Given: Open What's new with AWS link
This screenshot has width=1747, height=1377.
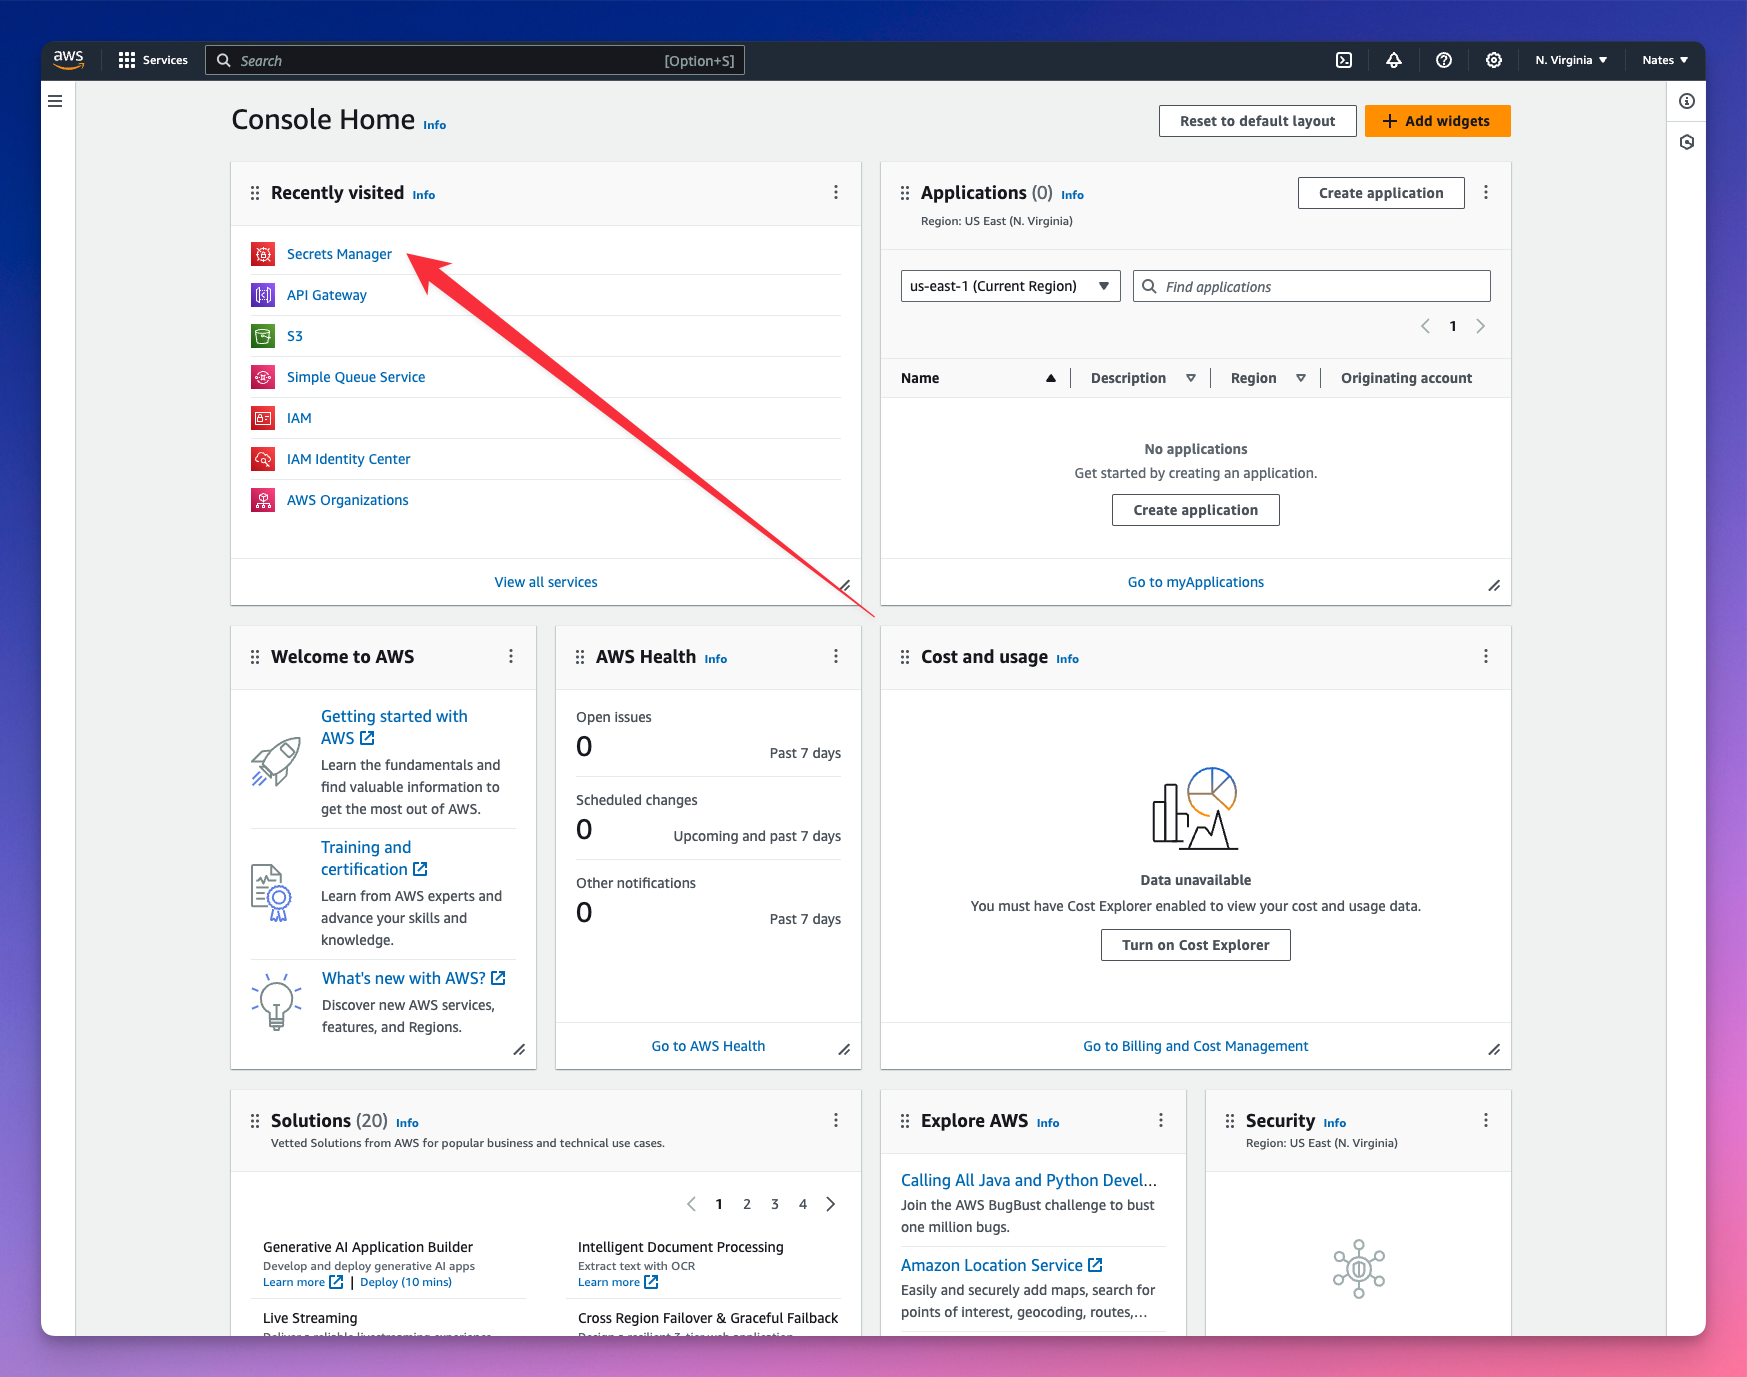Looking at the screenshot, I should [413, 978].
